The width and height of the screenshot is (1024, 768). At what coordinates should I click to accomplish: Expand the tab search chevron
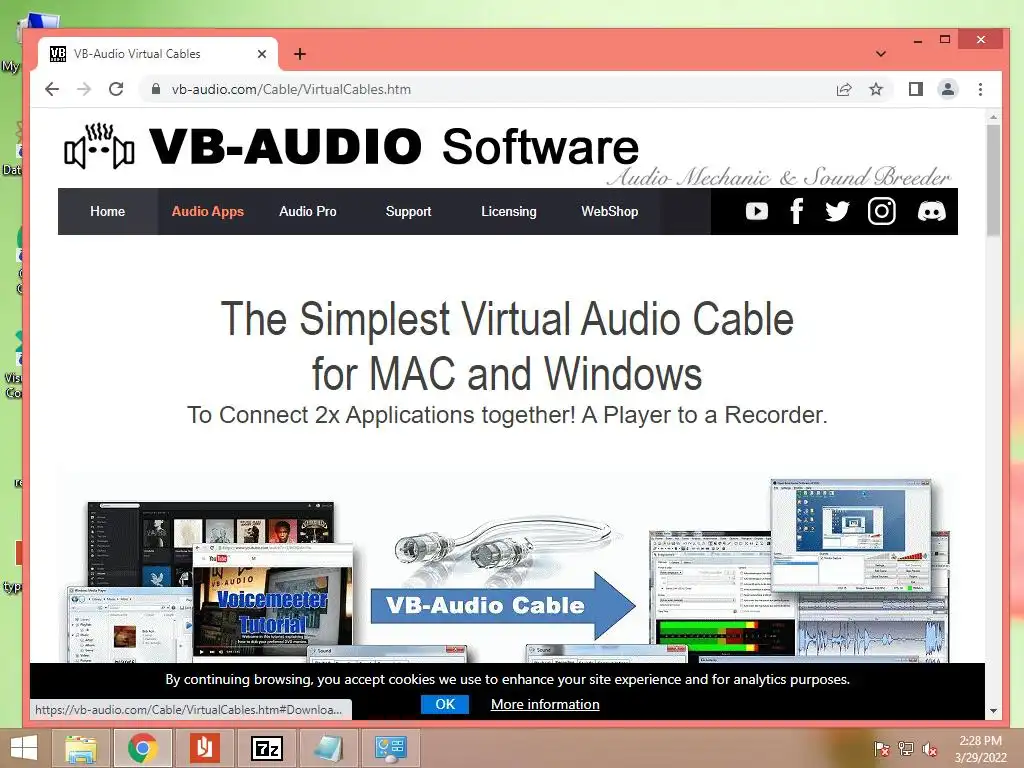(x=881, y=54)
